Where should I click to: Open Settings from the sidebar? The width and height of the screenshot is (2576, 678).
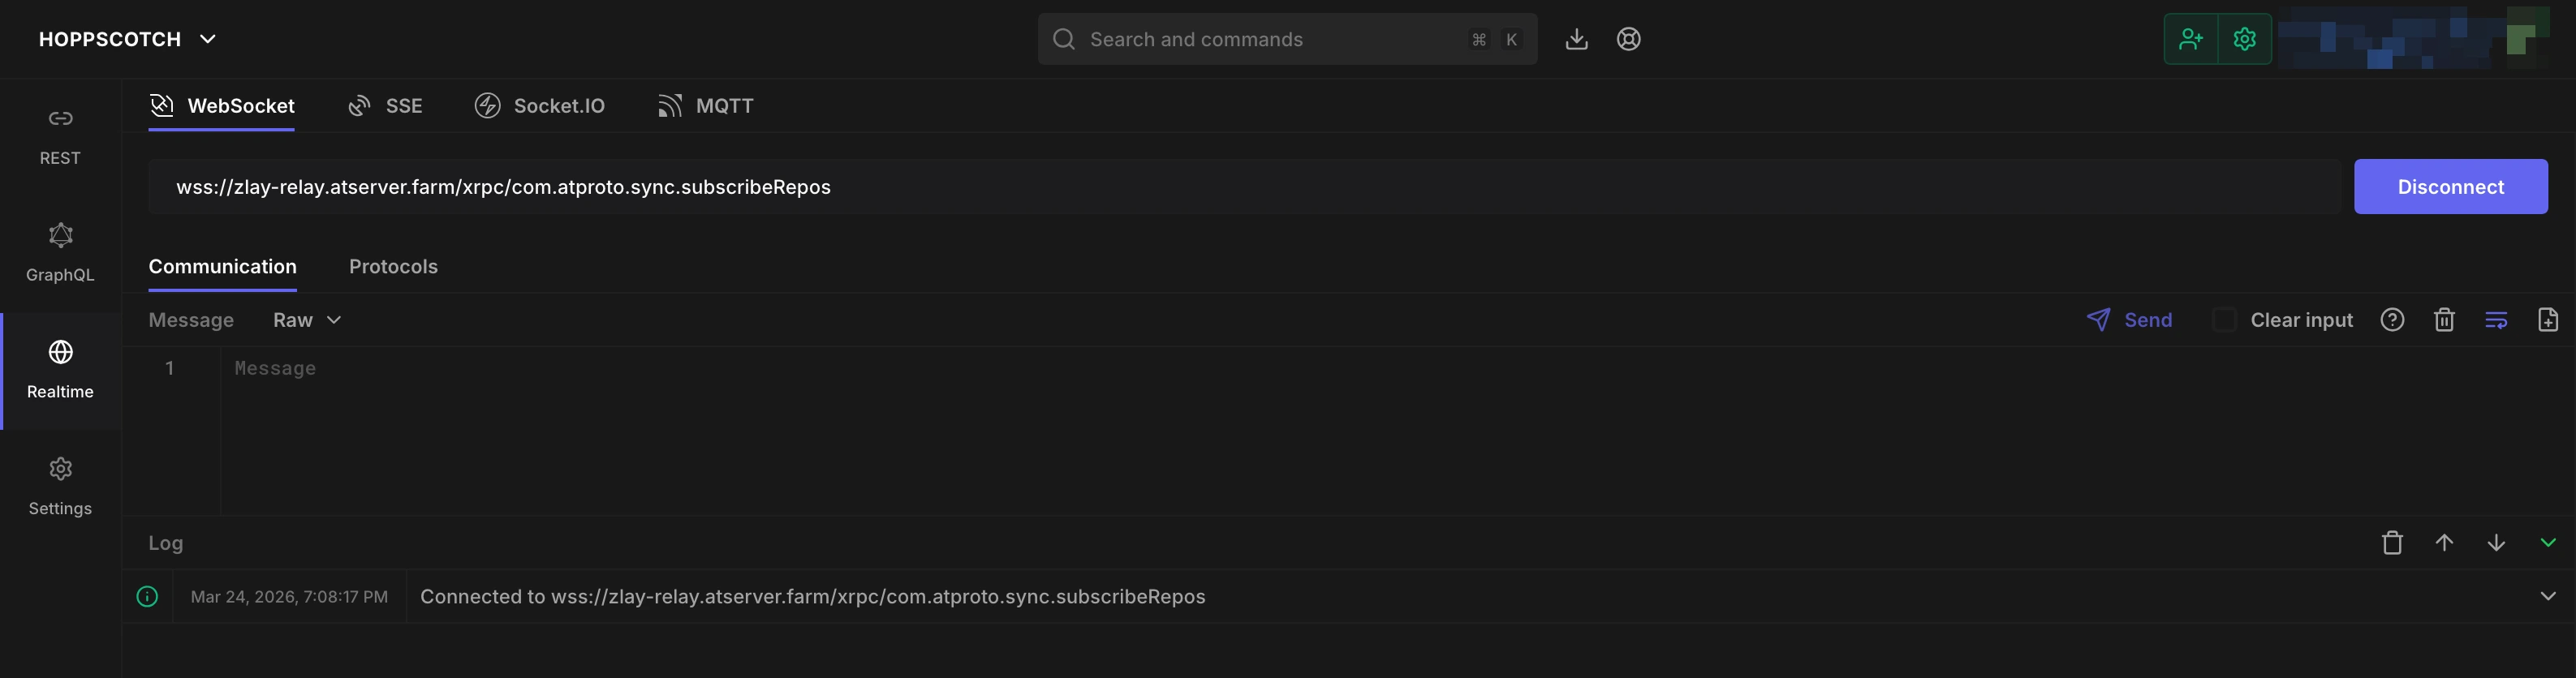click(x=60, y=486)
